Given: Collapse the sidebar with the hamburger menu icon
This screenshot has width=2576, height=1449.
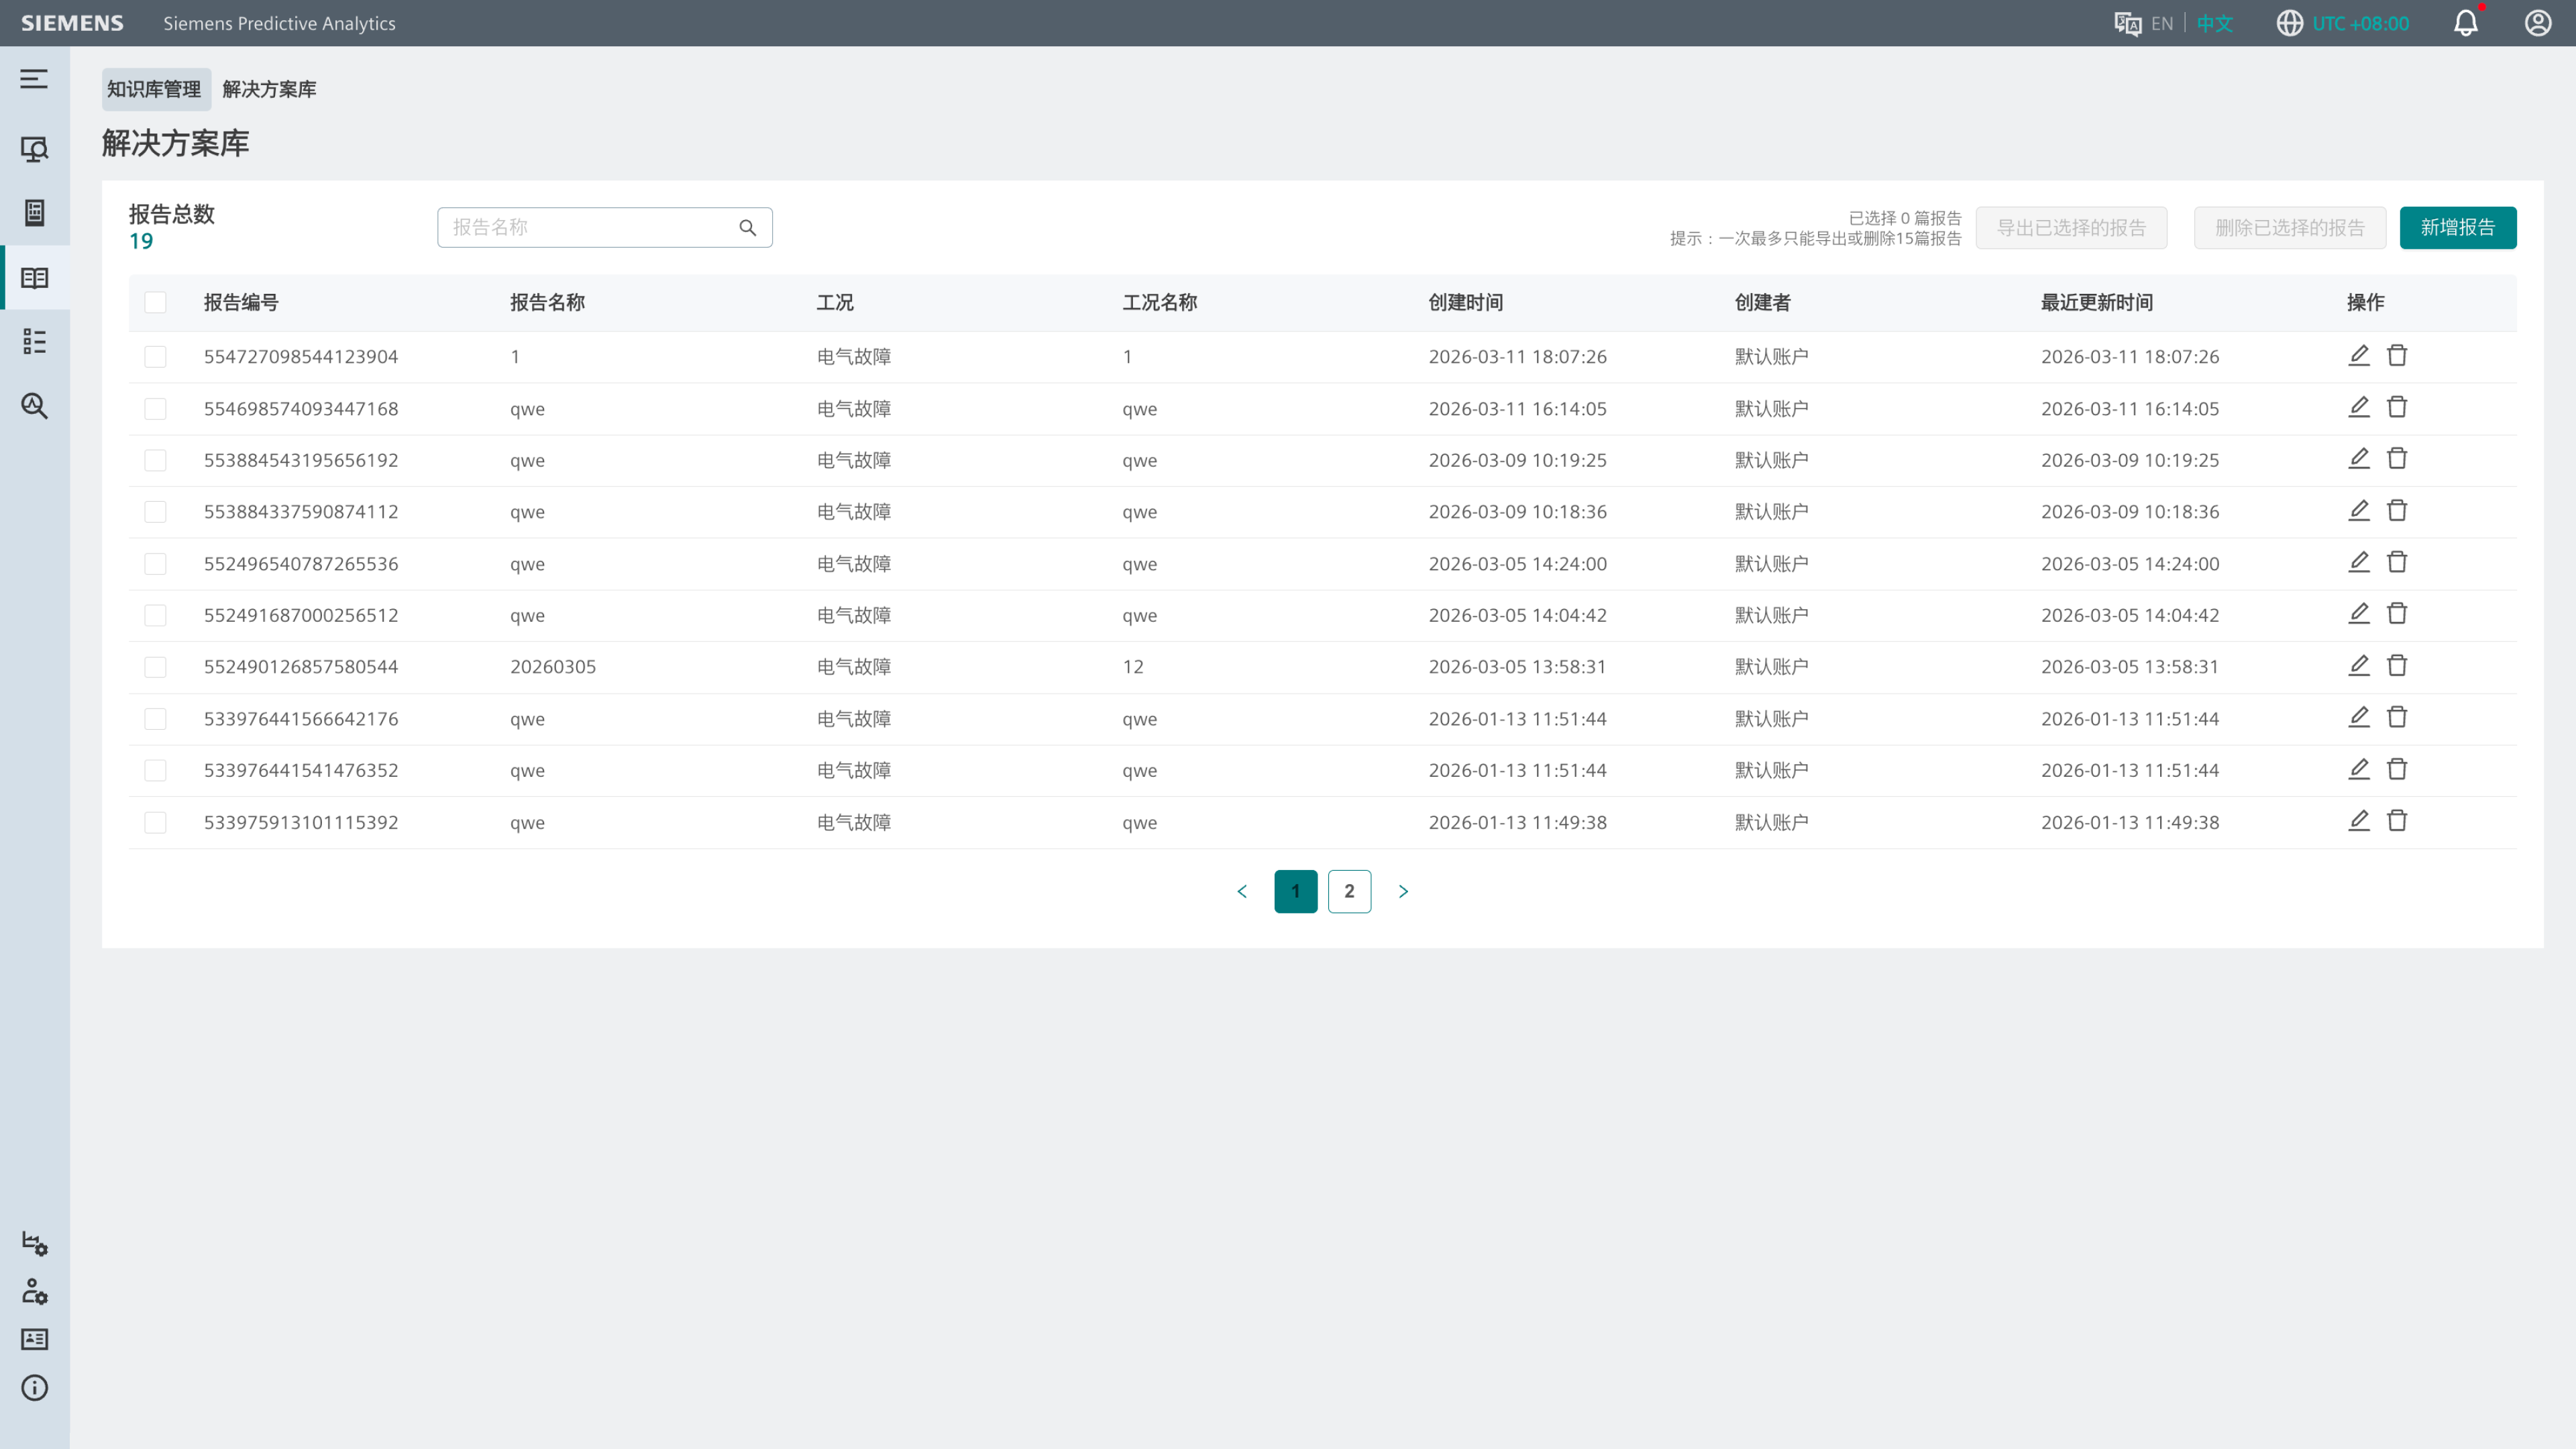Looking at the screenshot, I should click(x=34, y=79).
